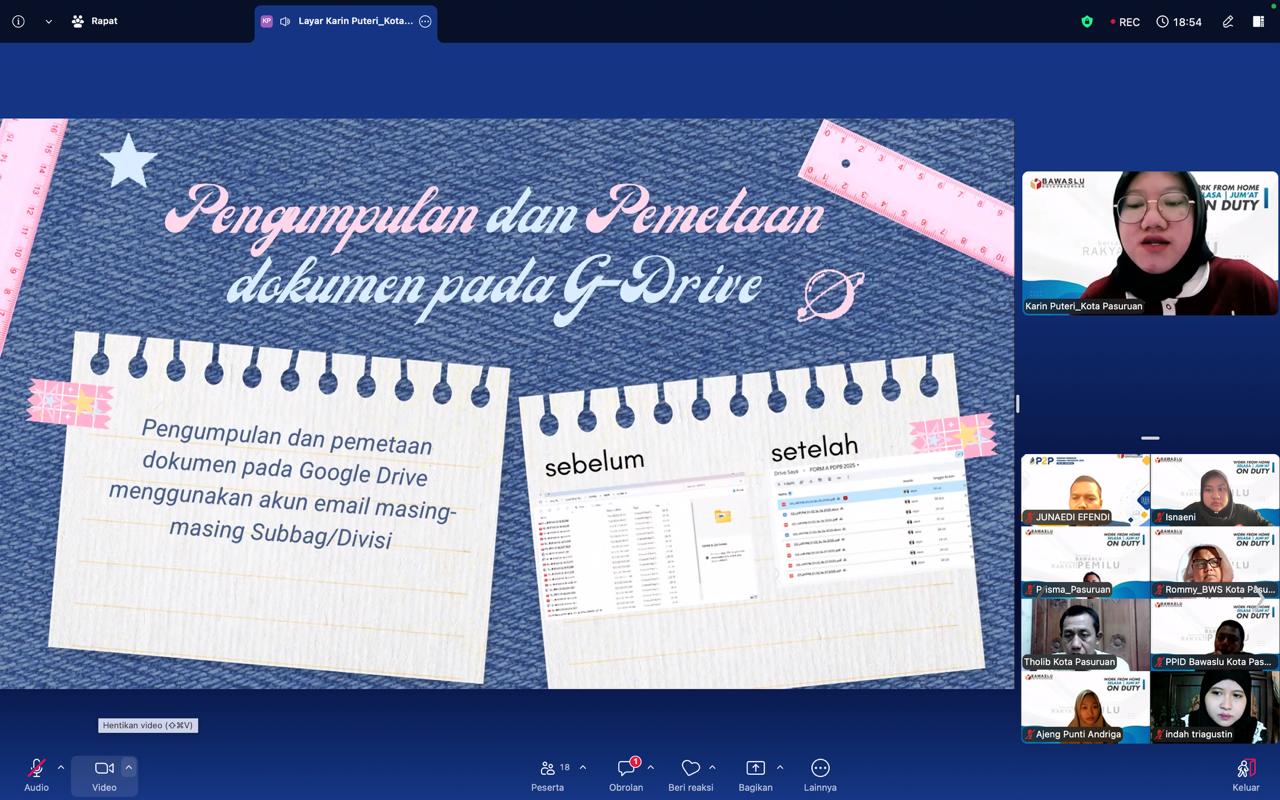This screenshot has width=1280, height=800.
Task: Open the Rapat meeting menu
Action: point(94,21)
